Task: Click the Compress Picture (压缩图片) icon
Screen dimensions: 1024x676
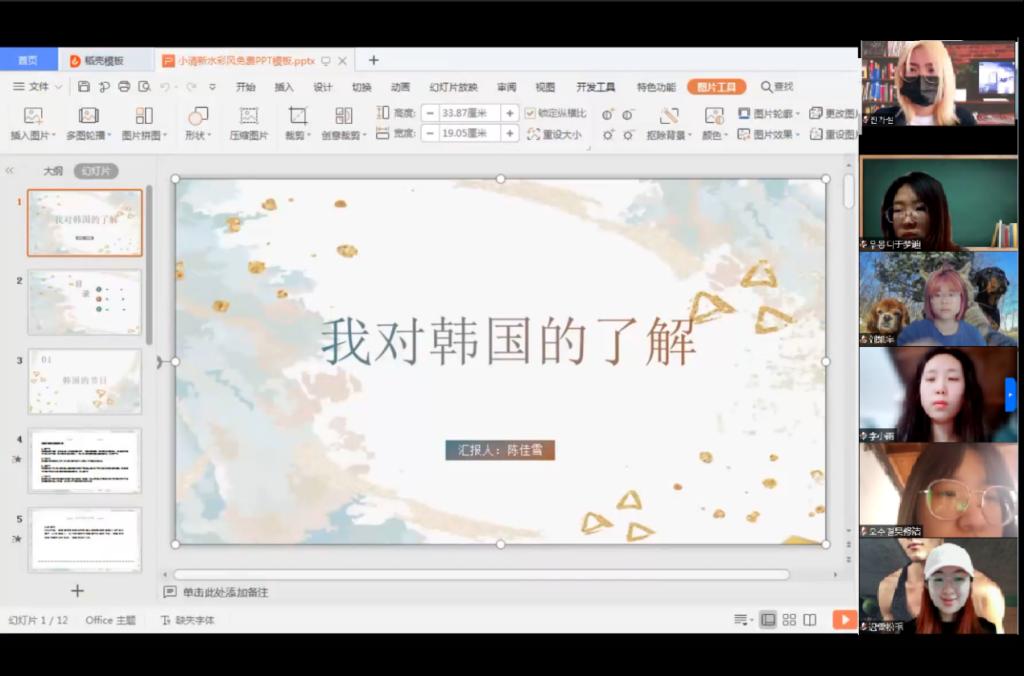Action: click(x=249, y=116)
